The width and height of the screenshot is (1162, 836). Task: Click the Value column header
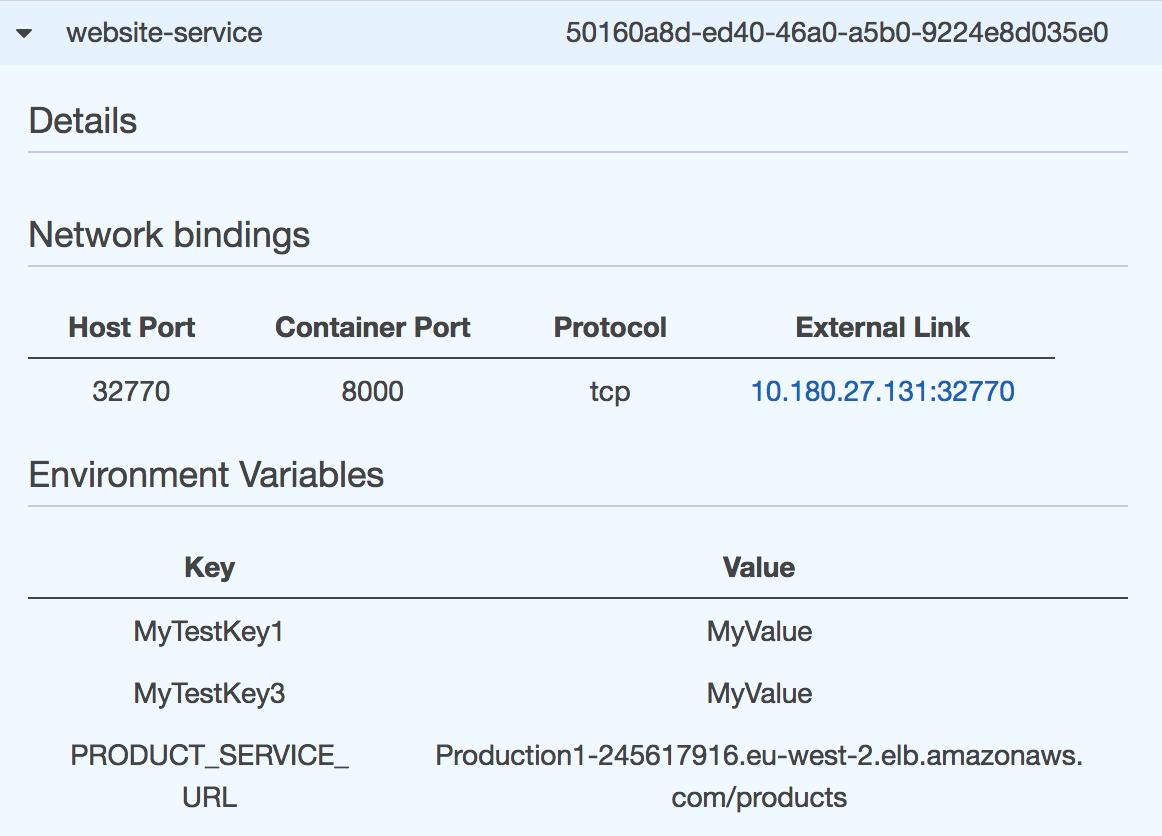tap(758, 568)
